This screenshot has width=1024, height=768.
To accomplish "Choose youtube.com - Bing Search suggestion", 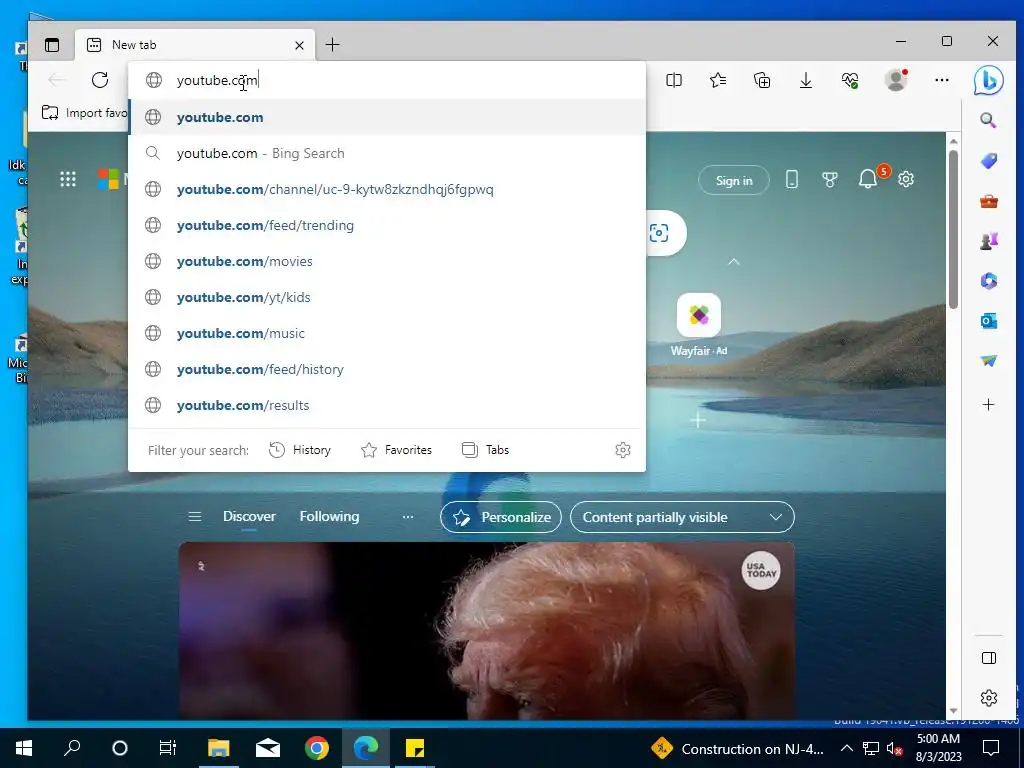I will 387,153.
